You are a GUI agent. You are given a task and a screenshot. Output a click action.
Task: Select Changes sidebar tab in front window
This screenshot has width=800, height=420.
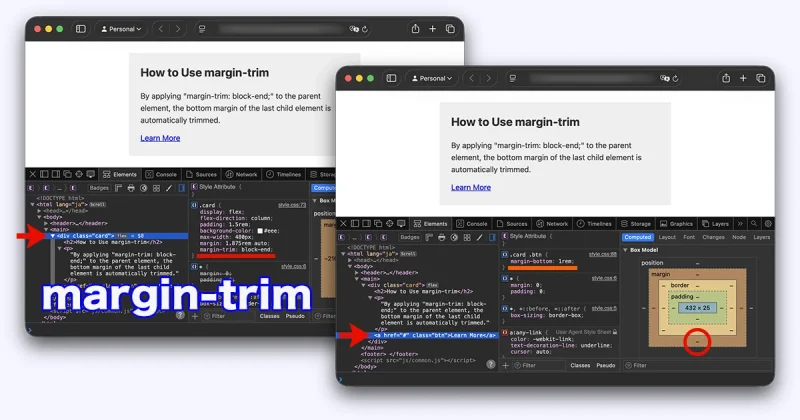(713, 237)
